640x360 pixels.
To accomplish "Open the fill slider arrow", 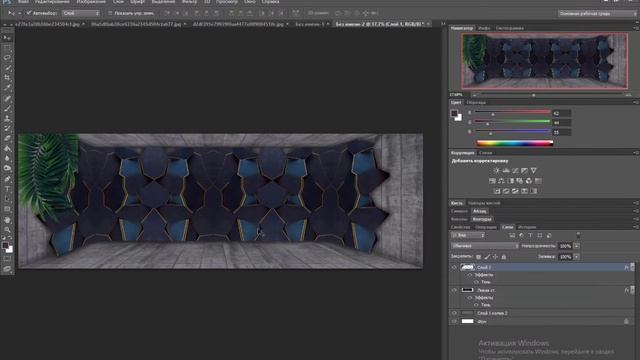I will (577, 257).
